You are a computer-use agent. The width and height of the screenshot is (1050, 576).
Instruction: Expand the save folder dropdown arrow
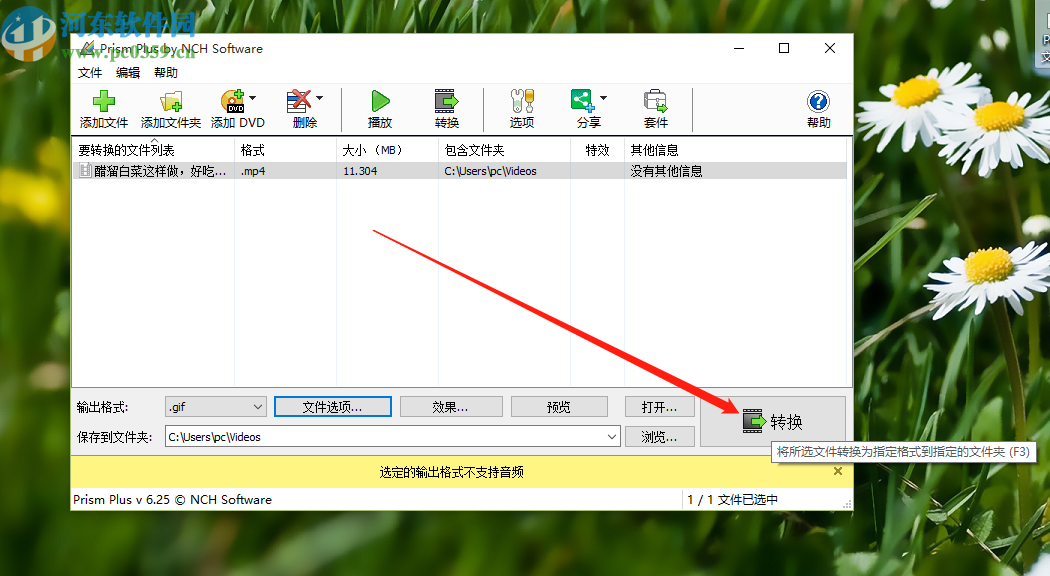coord(612,437)
